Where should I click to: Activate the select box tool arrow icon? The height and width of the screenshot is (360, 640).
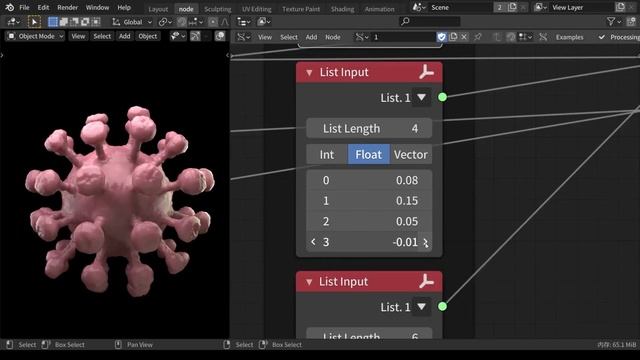pyautogui.click(x=34, y=22)
